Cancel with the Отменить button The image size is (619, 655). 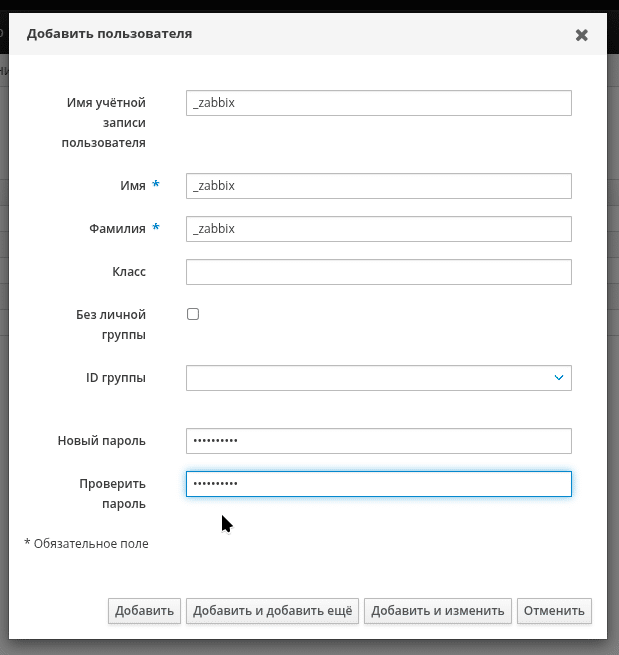tap(554, 611)
